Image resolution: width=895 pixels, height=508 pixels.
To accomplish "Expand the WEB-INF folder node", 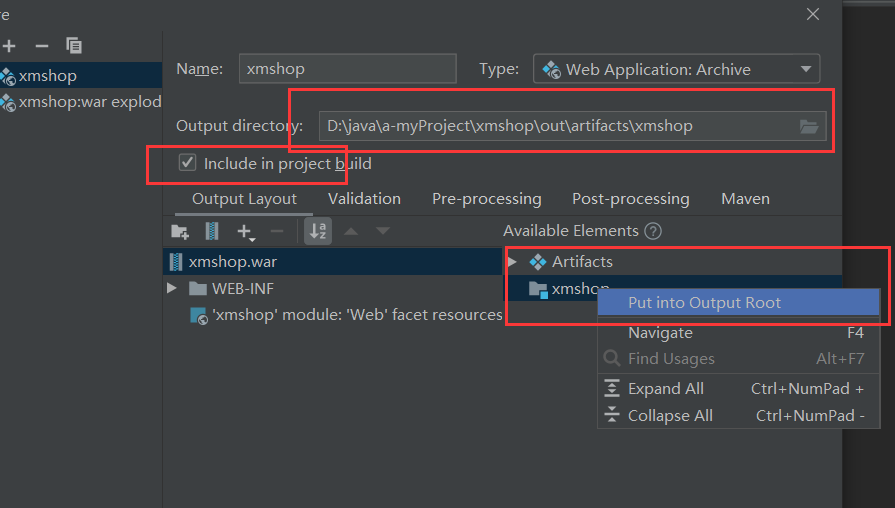I will [x=172, y=288].
